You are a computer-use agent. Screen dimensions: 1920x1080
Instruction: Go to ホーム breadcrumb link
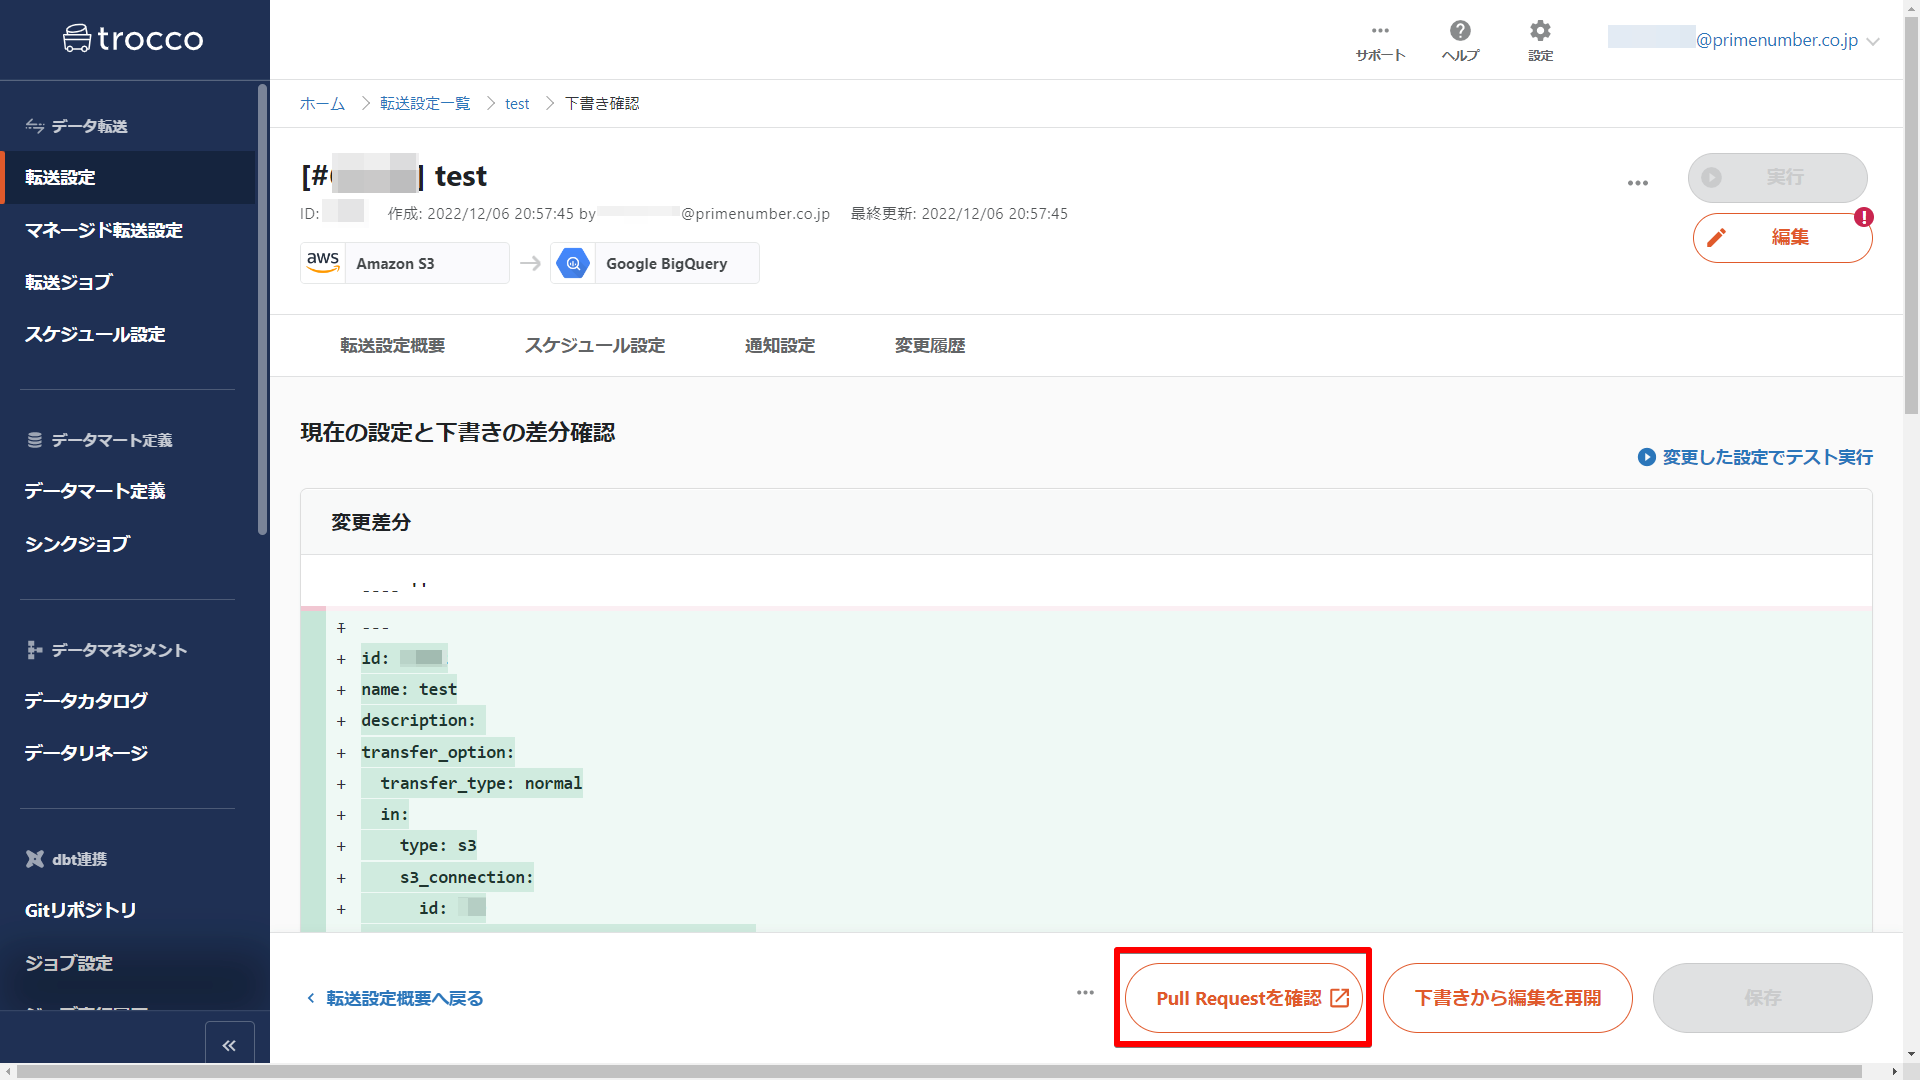[322, 104]
